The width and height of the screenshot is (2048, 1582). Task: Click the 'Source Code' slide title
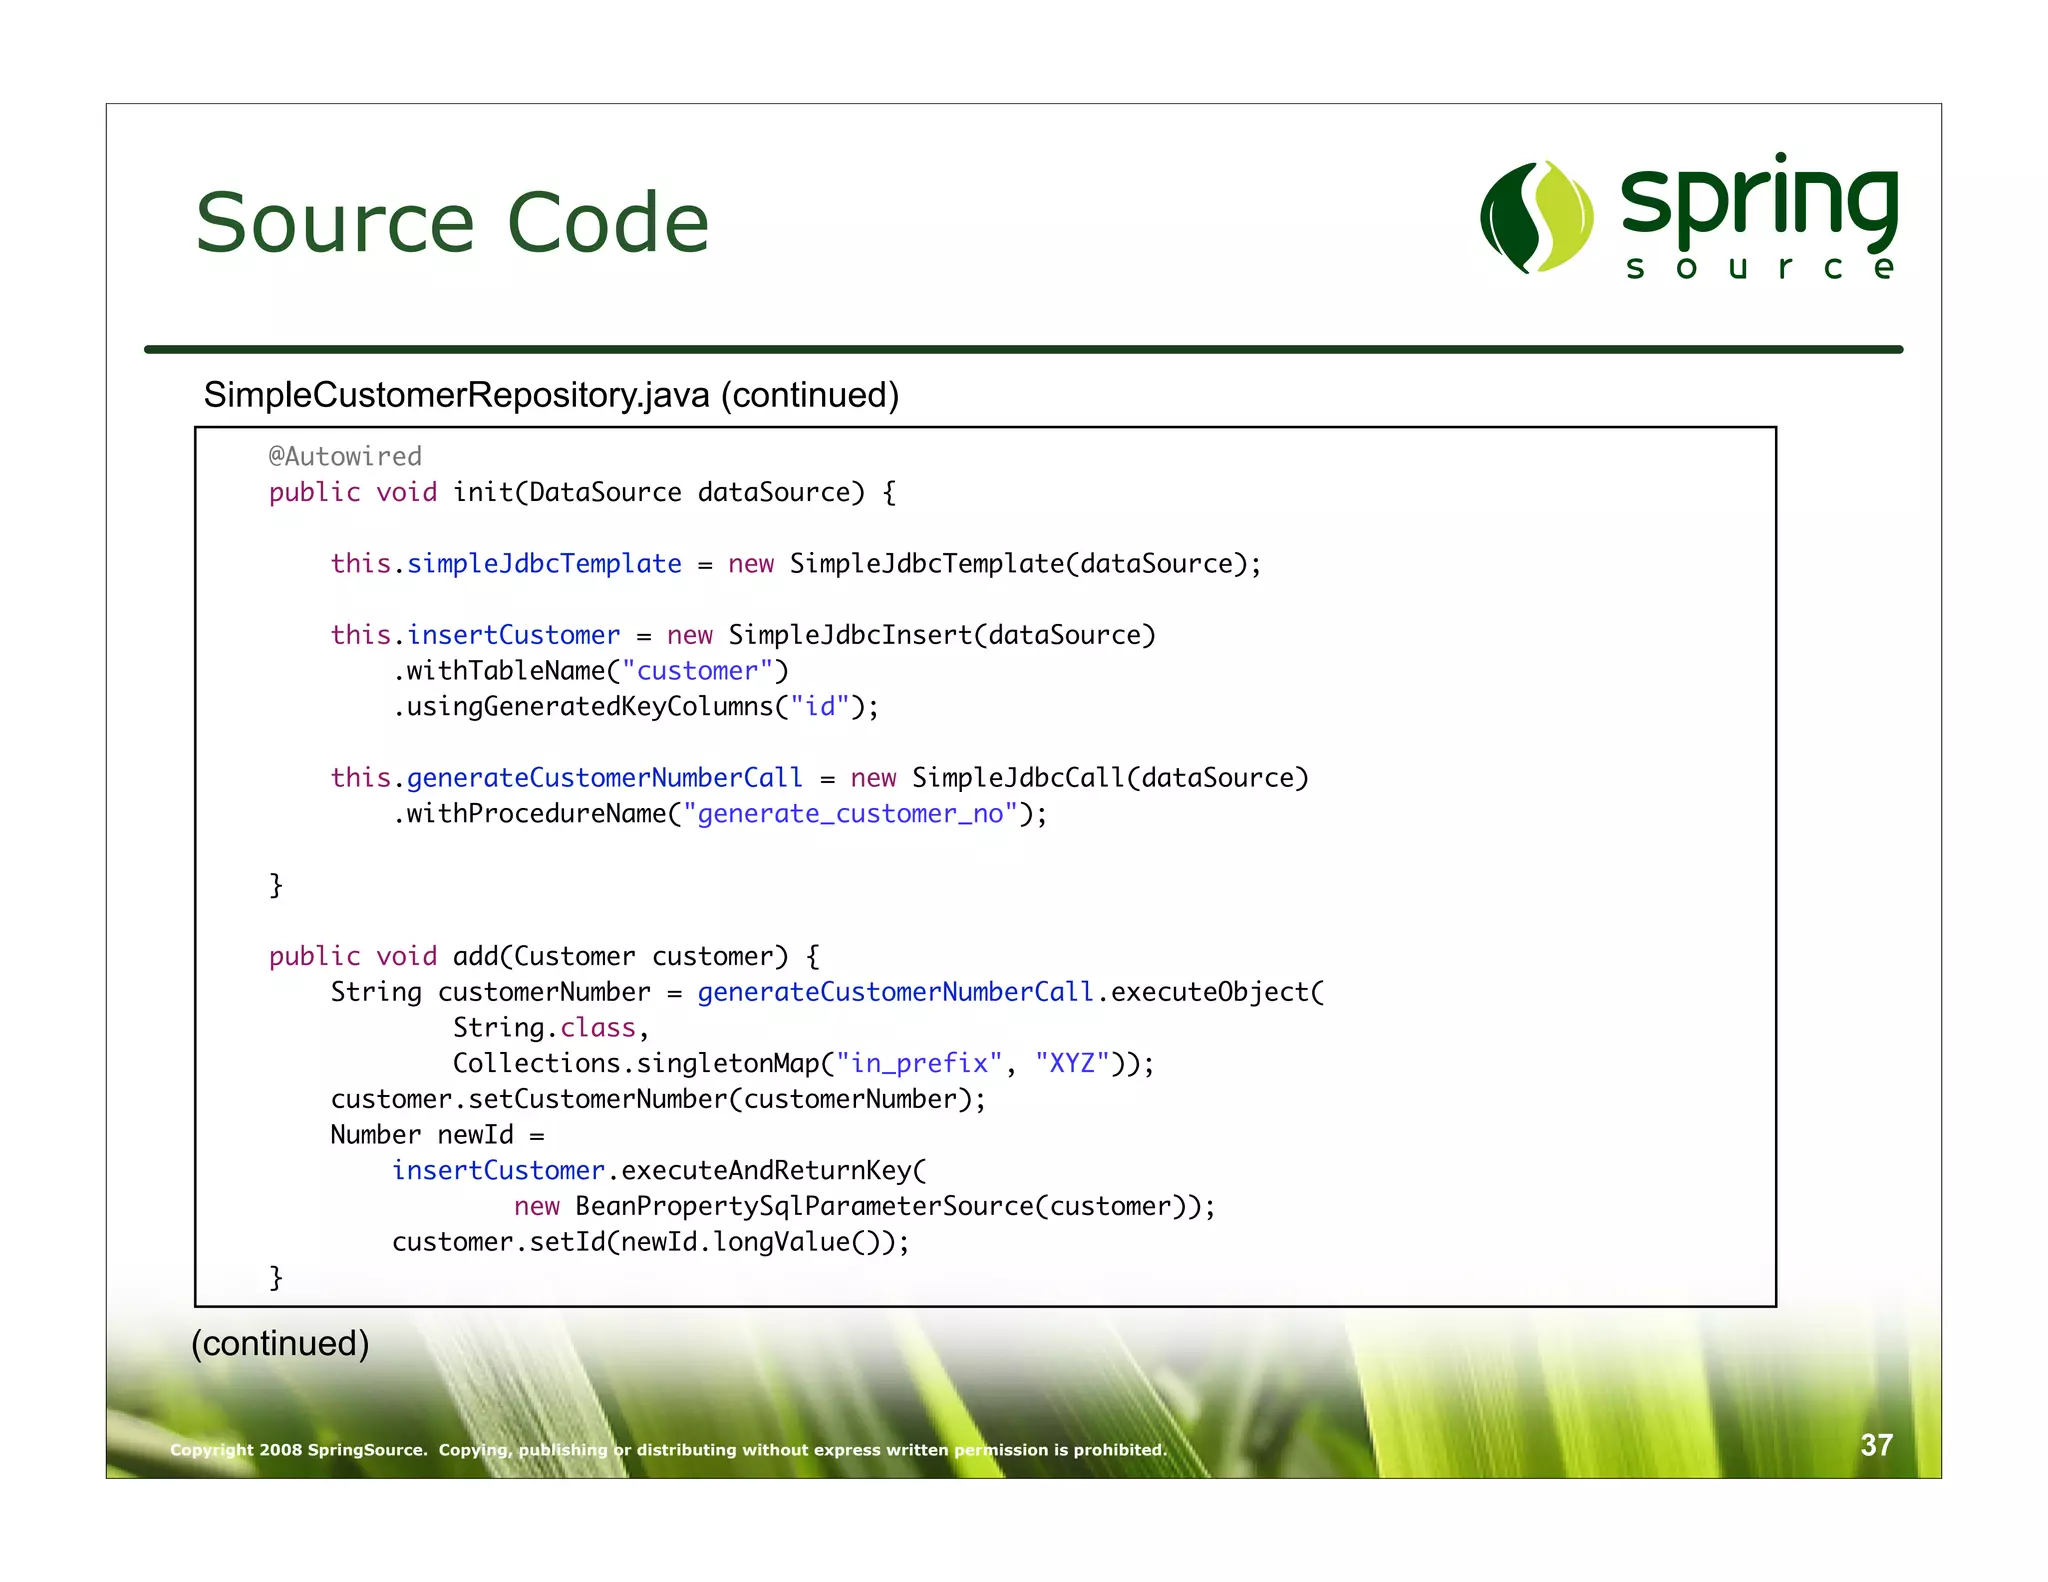tap(452, 222)
